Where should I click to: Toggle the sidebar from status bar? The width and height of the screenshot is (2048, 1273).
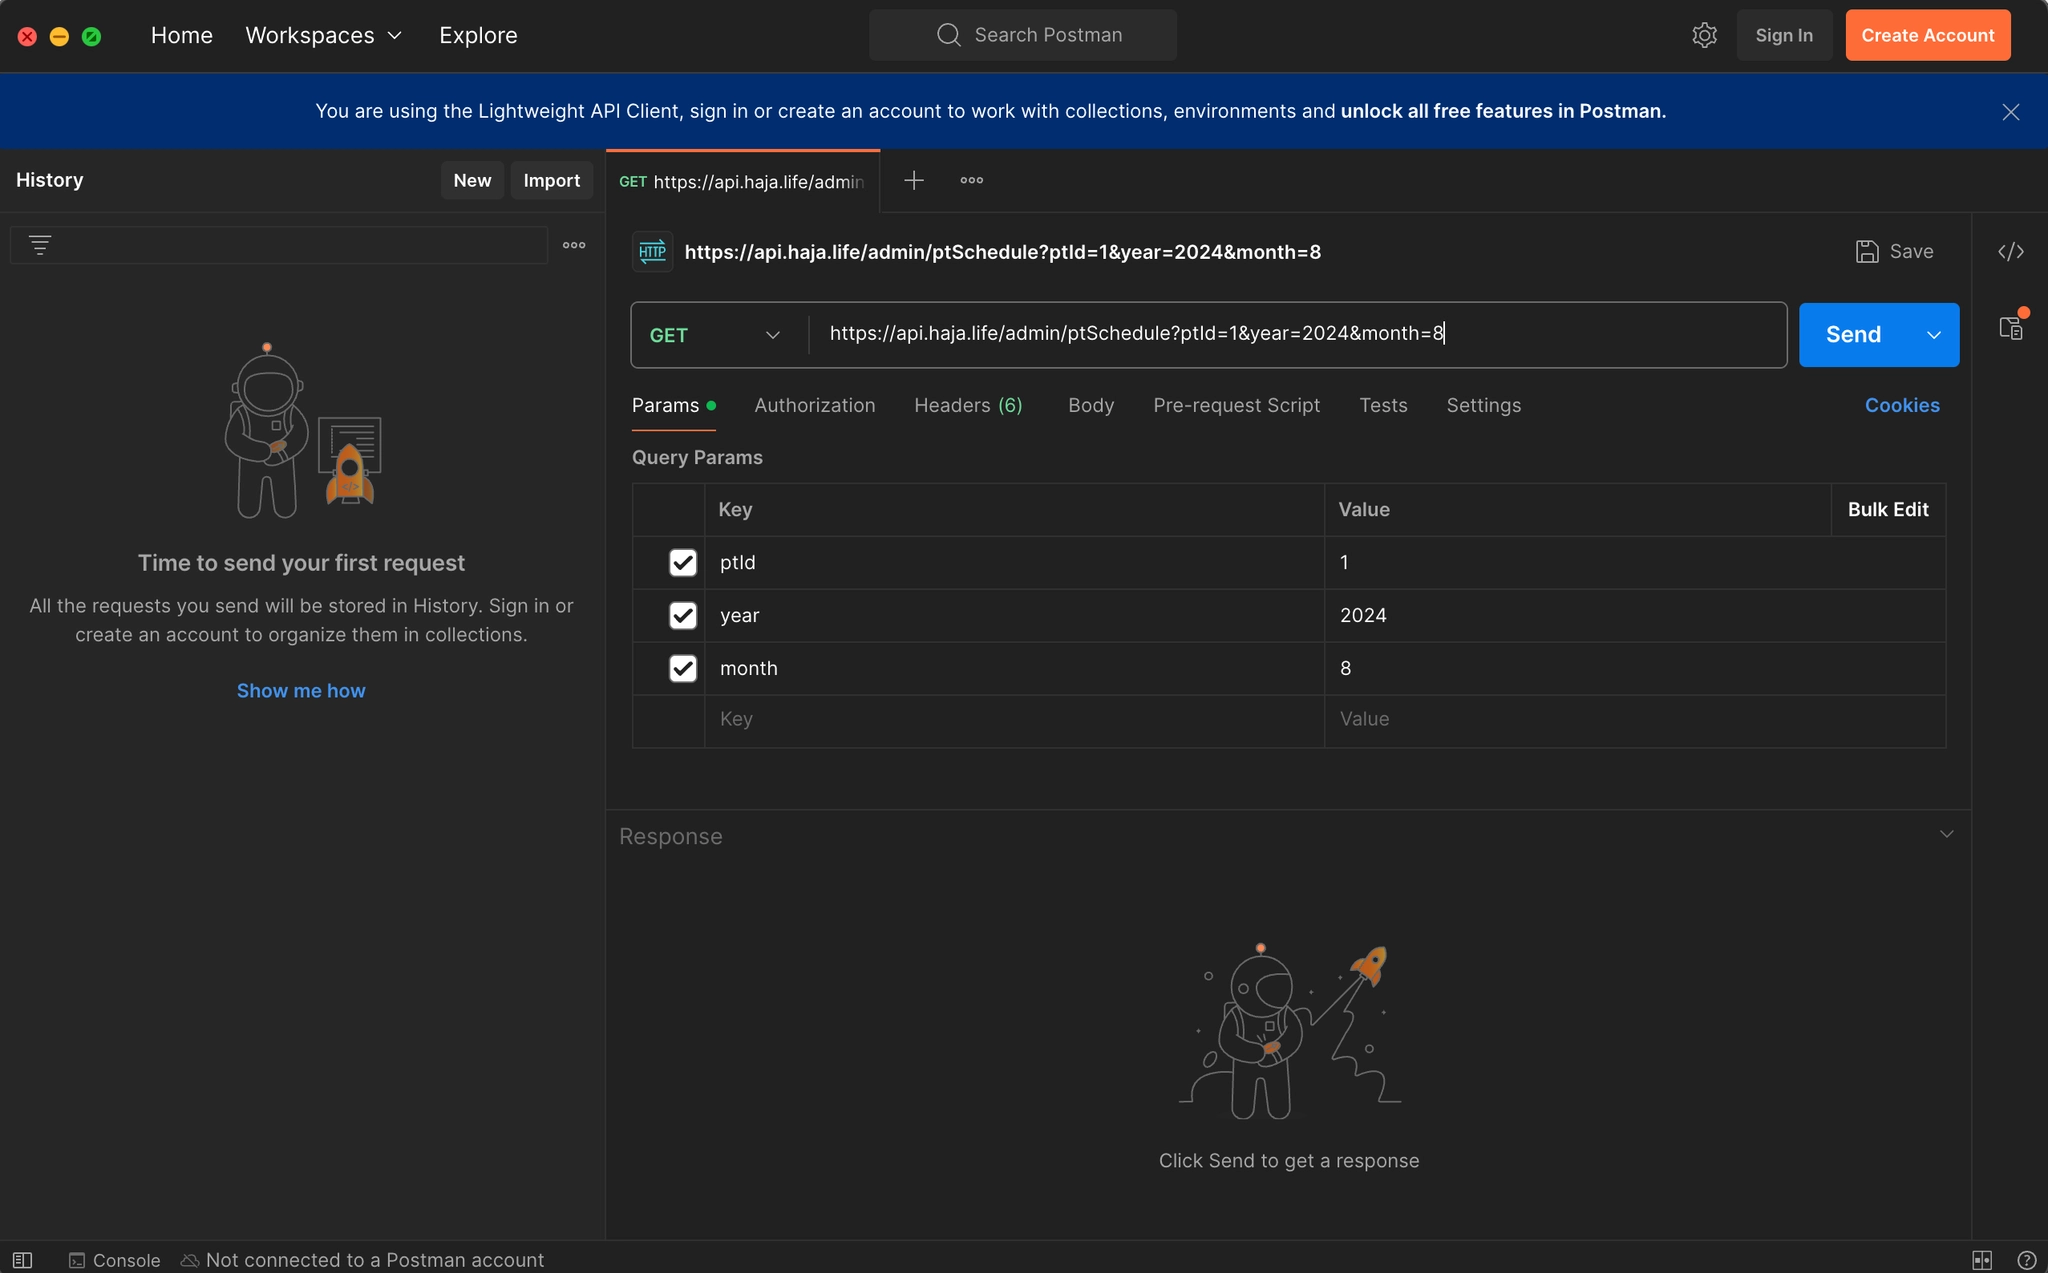23,1260
